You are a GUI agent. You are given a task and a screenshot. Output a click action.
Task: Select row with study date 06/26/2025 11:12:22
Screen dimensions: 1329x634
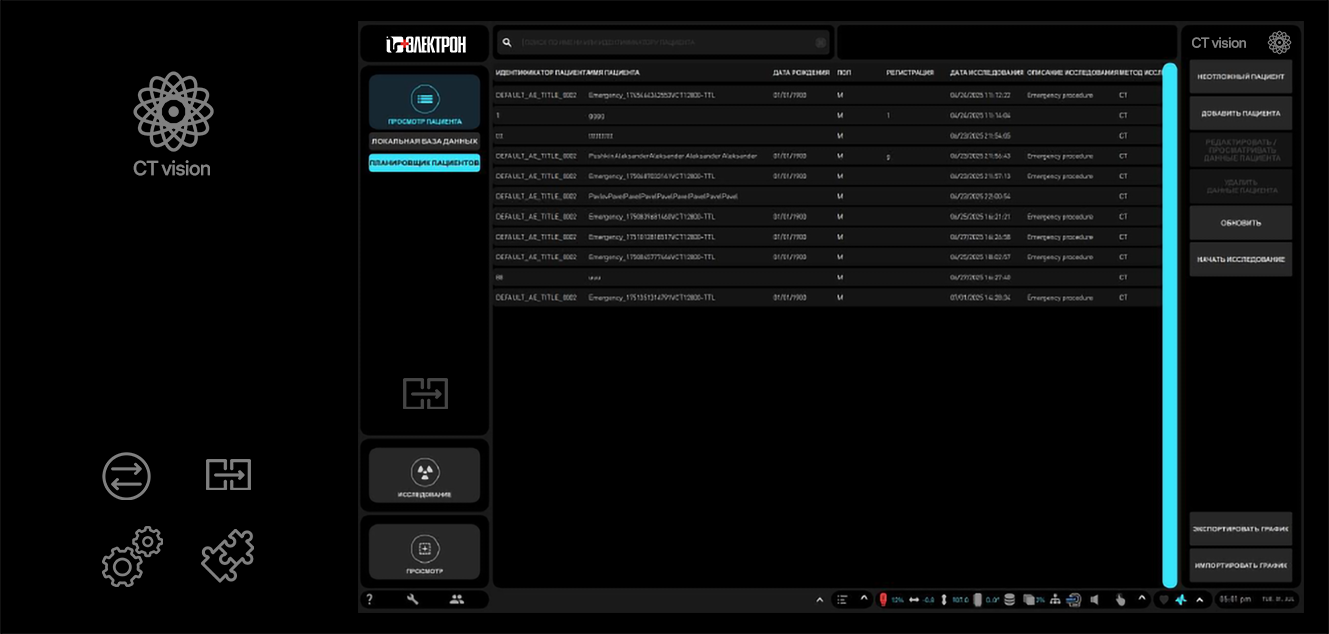pos(827,95)
